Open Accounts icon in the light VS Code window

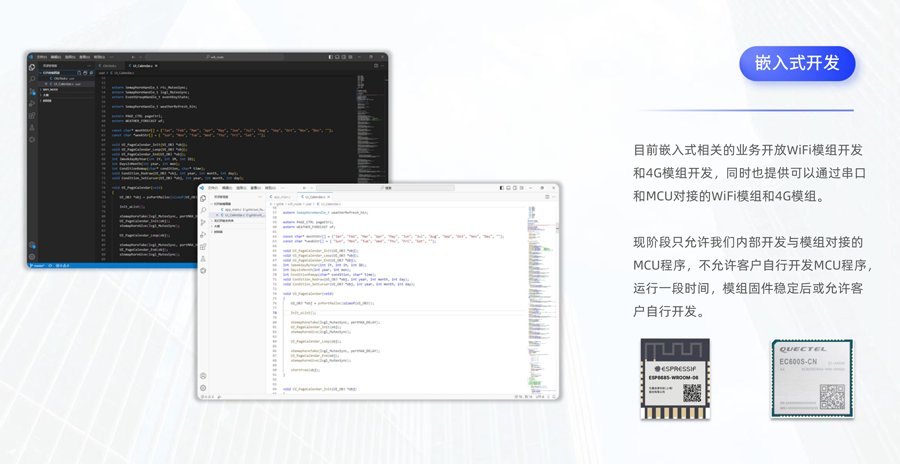pos(204,376)
